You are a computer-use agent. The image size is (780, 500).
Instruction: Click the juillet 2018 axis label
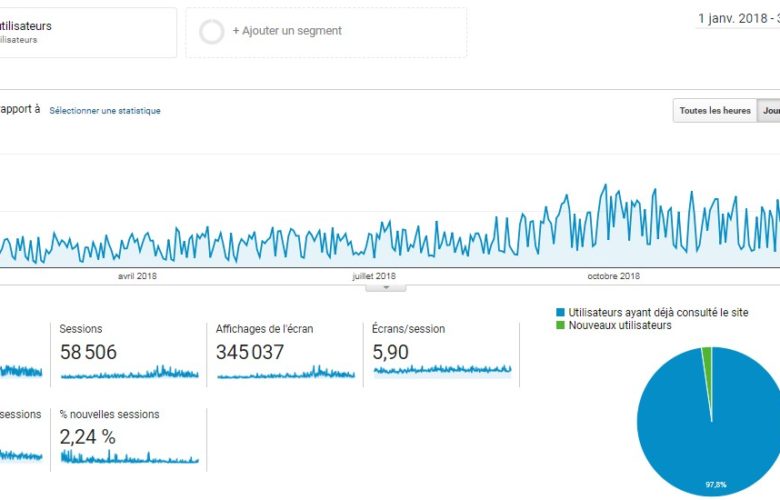click(x=374, y=276)
